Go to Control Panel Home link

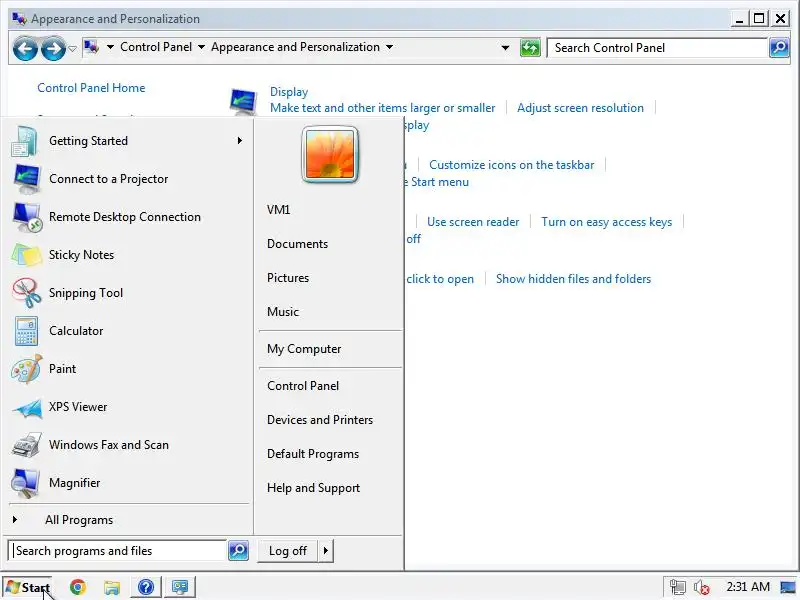point(91,88)
